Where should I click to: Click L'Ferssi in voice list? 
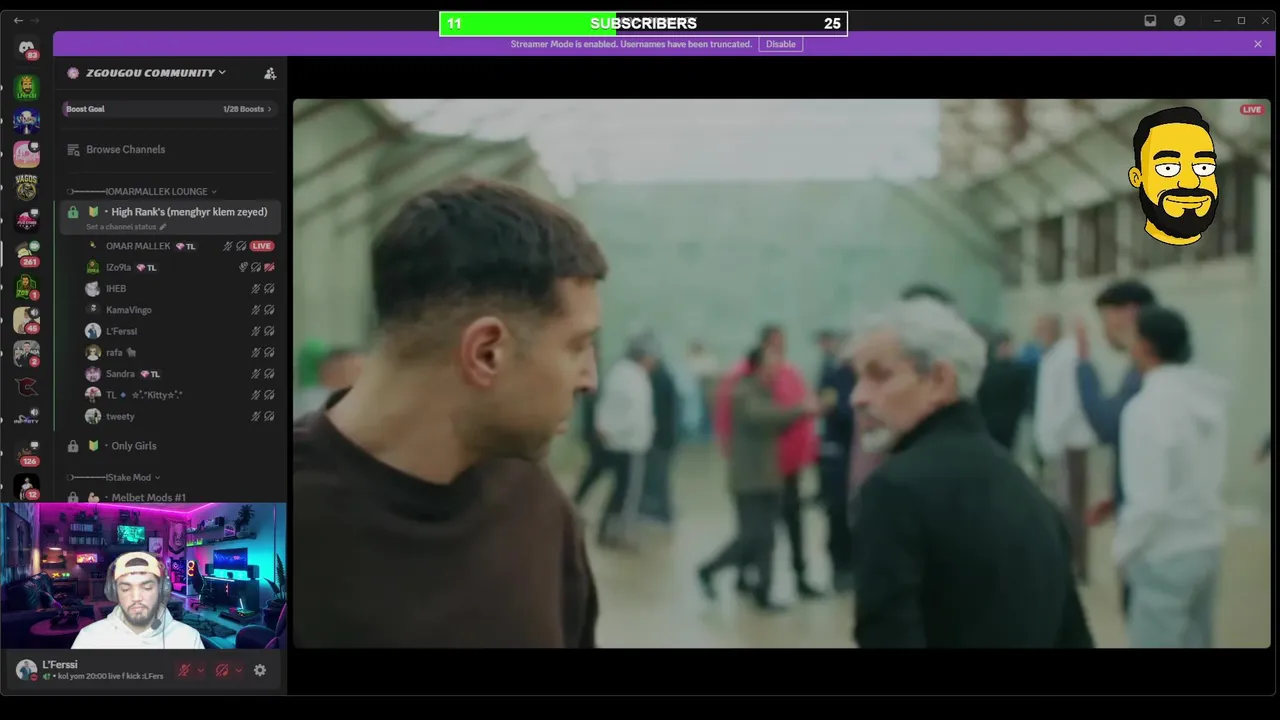pos(121,331)
